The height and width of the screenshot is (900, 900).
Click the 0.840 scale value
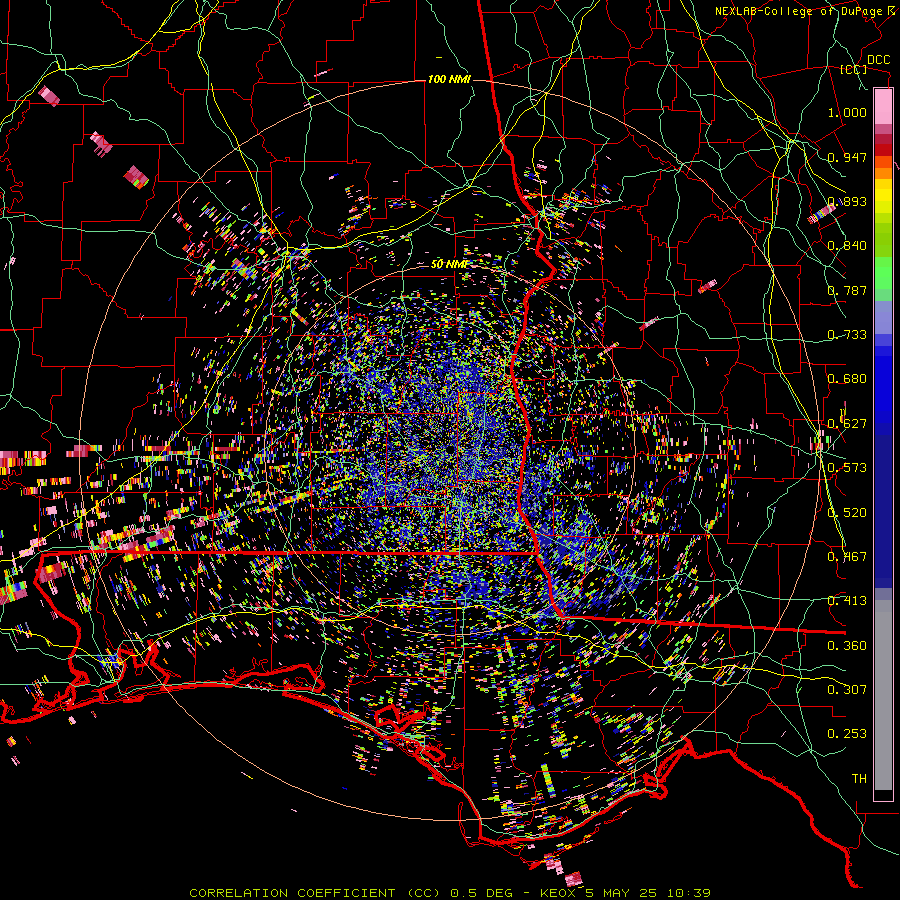[847, 246]
